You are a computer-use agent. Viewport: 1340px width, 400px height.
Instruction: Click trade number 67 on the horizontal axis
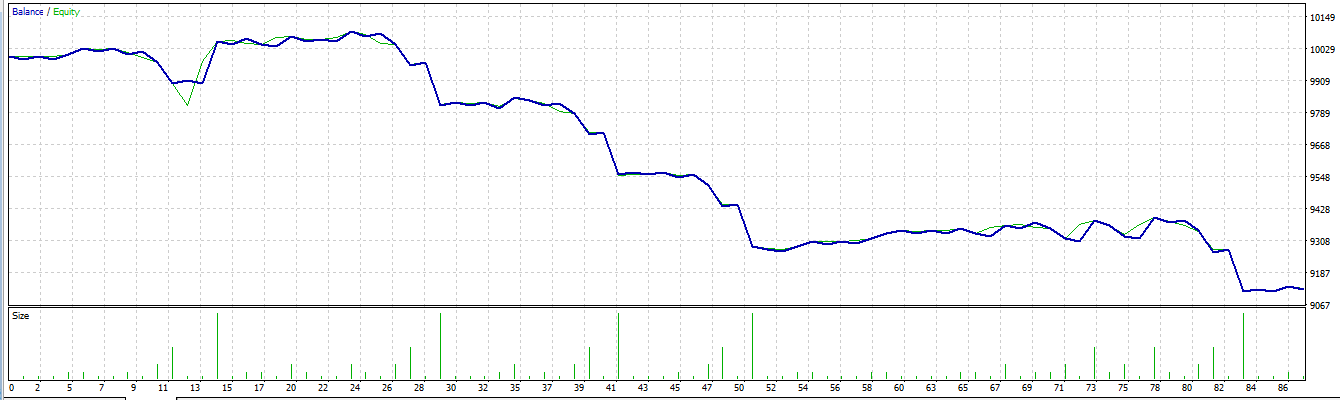coord(995,387)
